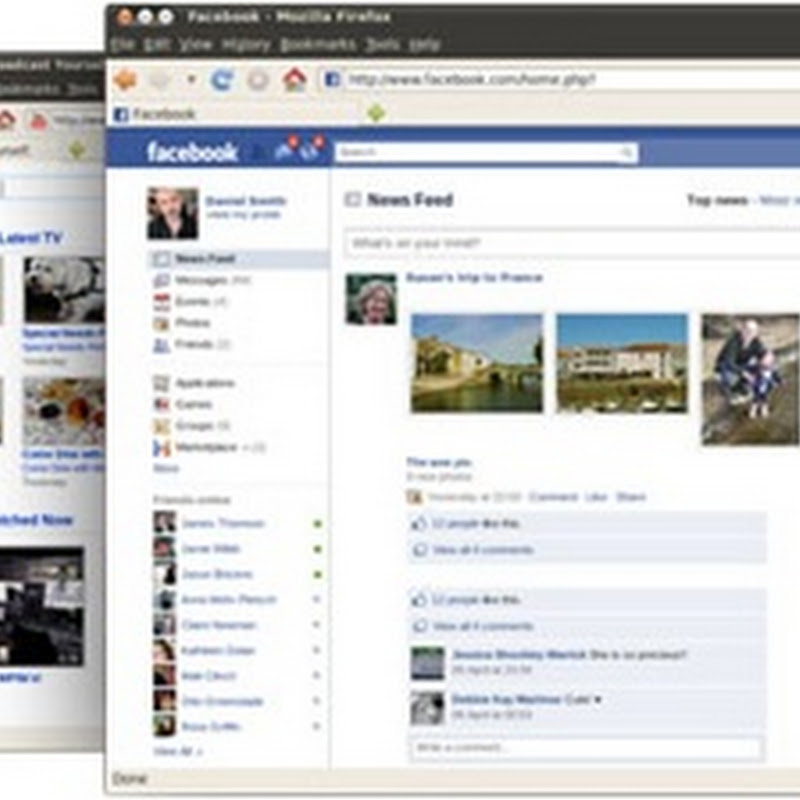Click the Groups icon in the sidebar
Screen dimensions: 800x800
162,426
